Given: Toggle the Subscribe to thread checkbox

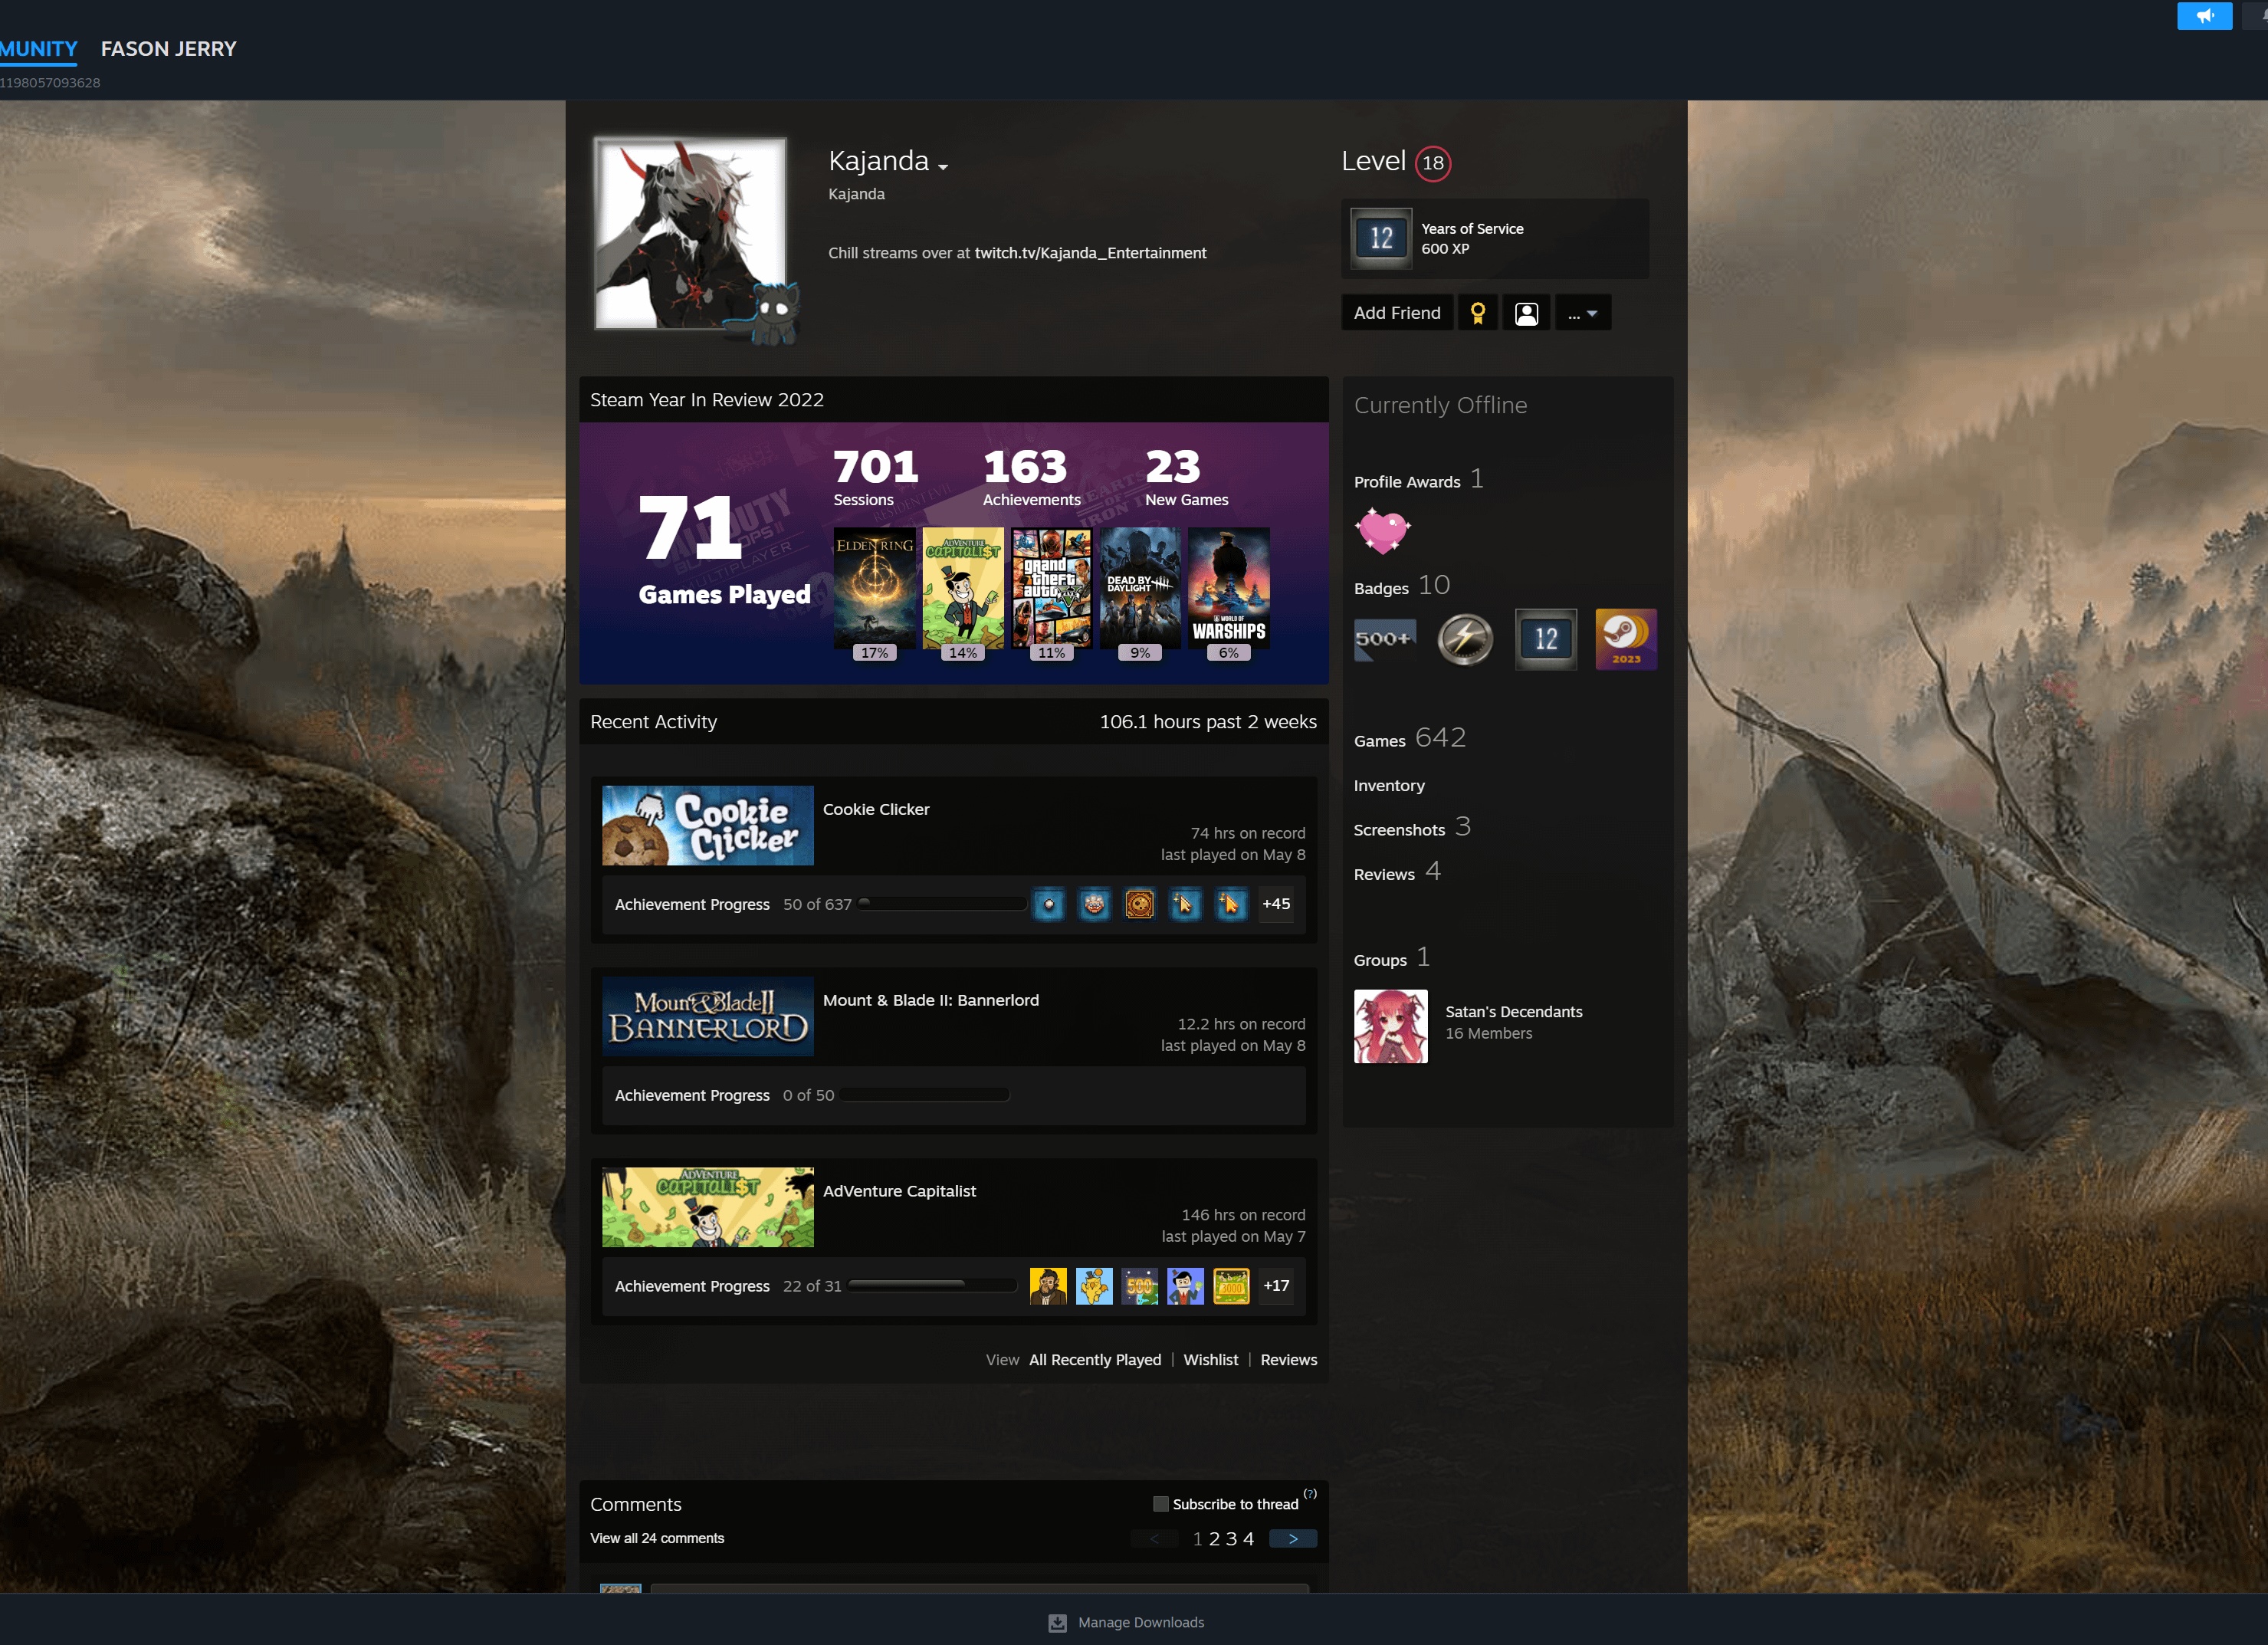Looking at the screenshot, I should tap(1160, 1504).
